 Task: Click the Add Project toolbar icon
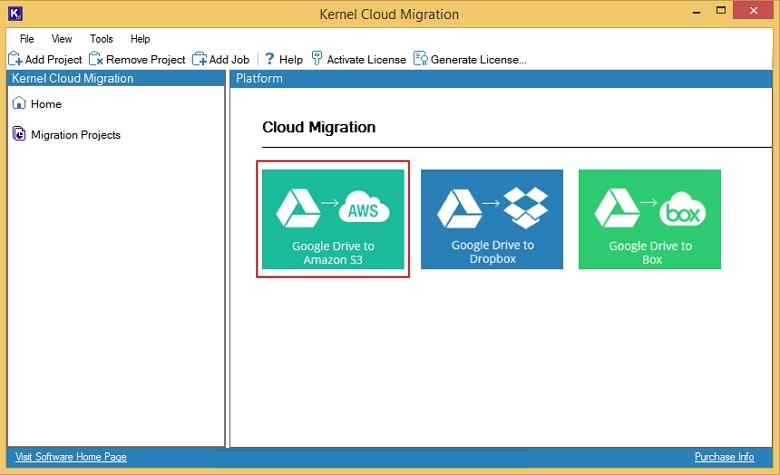(x=15, y=59)
